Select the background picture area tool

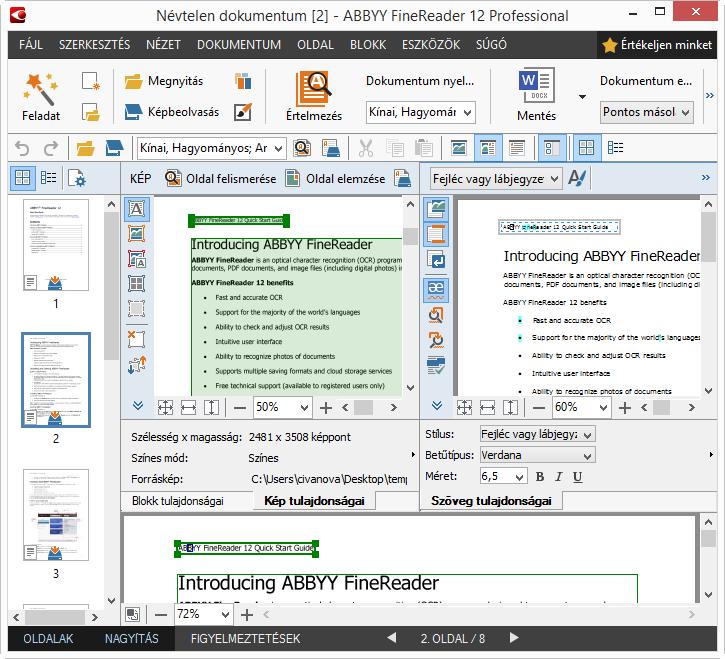point(136,259)
